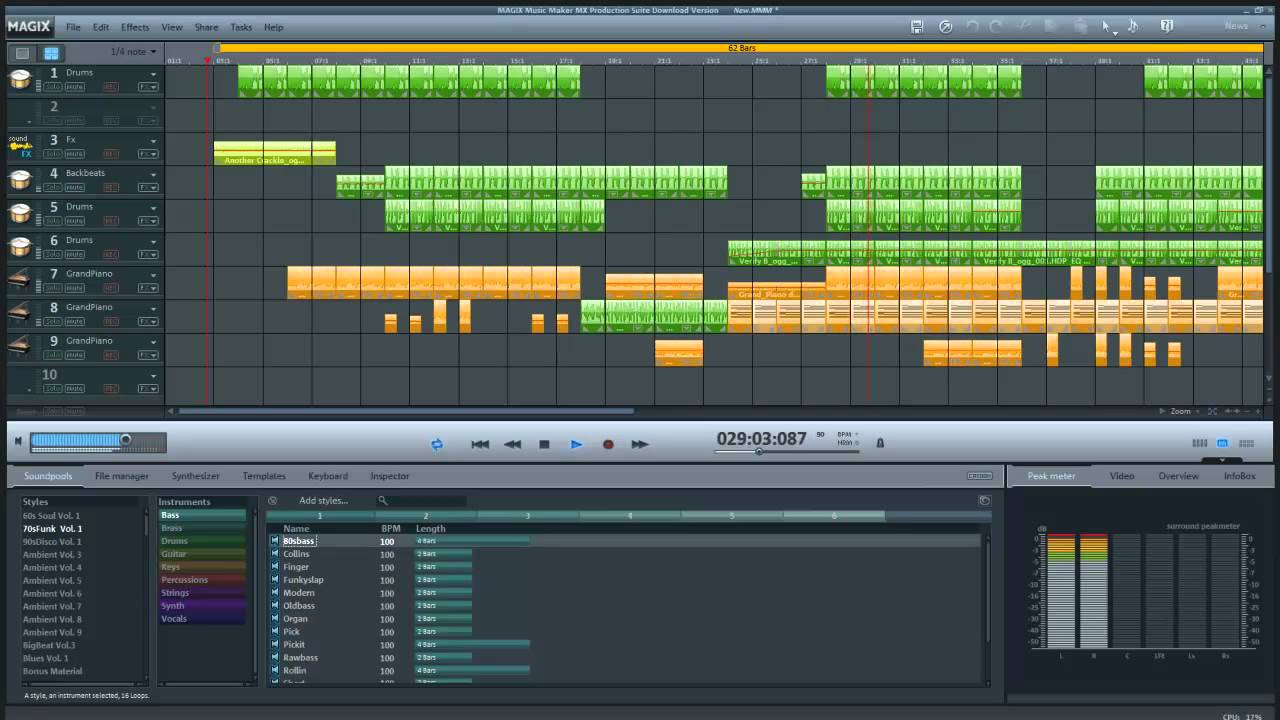Switch to single track view icon
Image resolution: width=1280 pixels, height=720 pixels.
[x=22, y=52]
